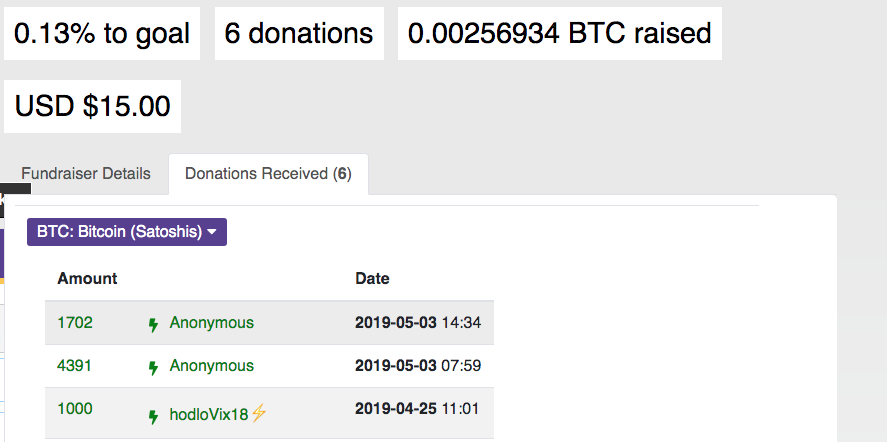Click the 0.00256934 BTC raised box

(x=559, y=34)
